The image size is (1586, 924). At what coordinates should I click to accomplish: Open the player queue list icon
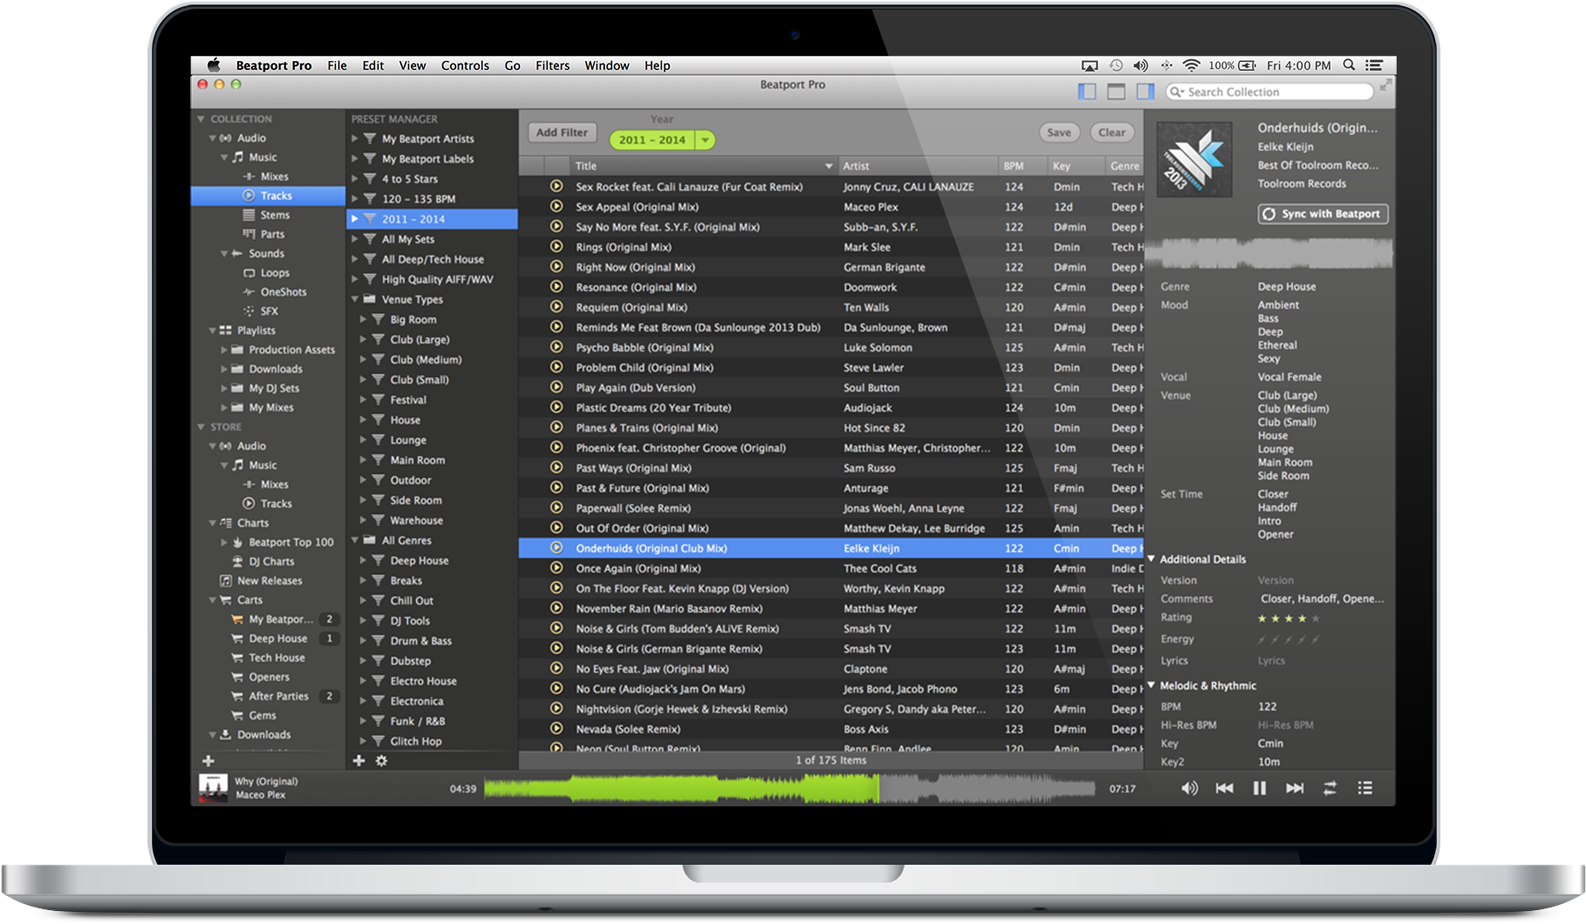(x=1365, y=788)
